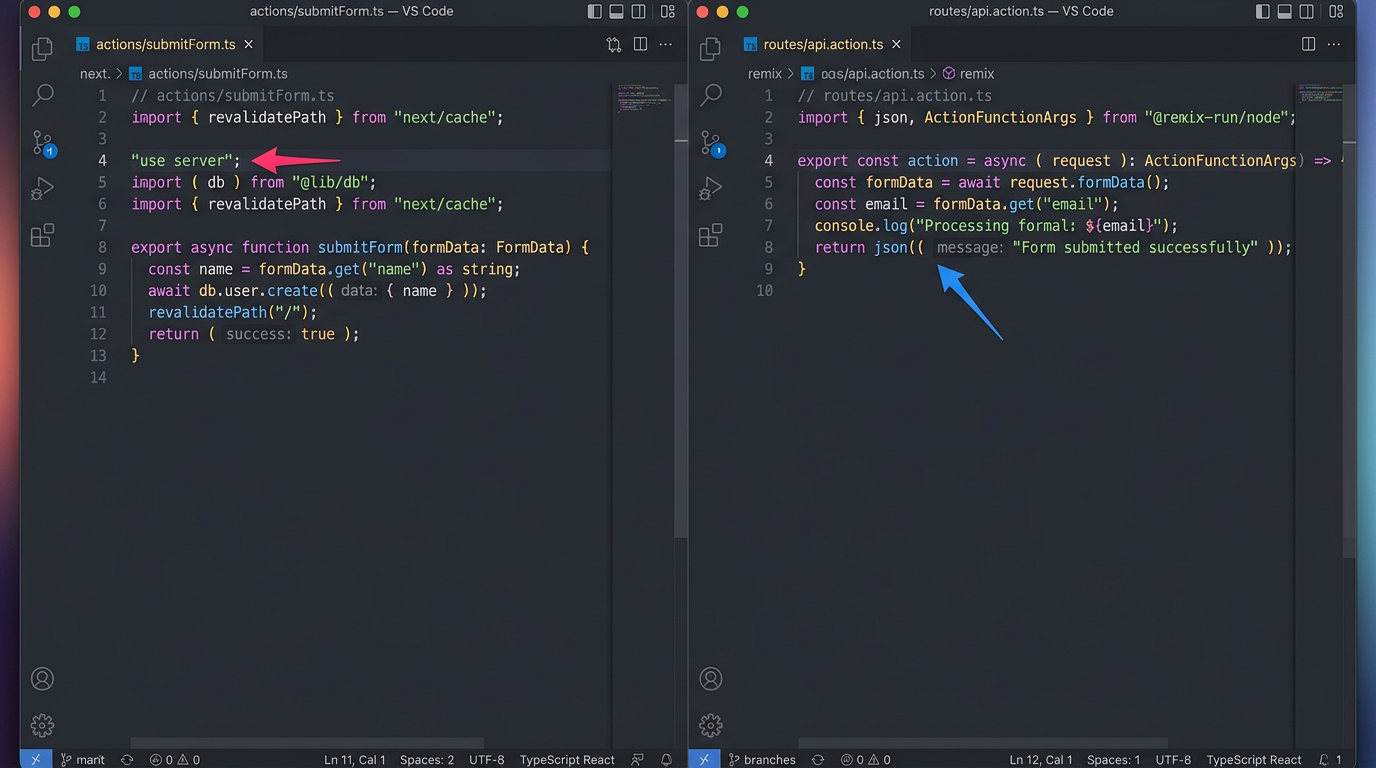
Task: Change indentation via Spaces: 2
Action: click(x=427, y=760)
